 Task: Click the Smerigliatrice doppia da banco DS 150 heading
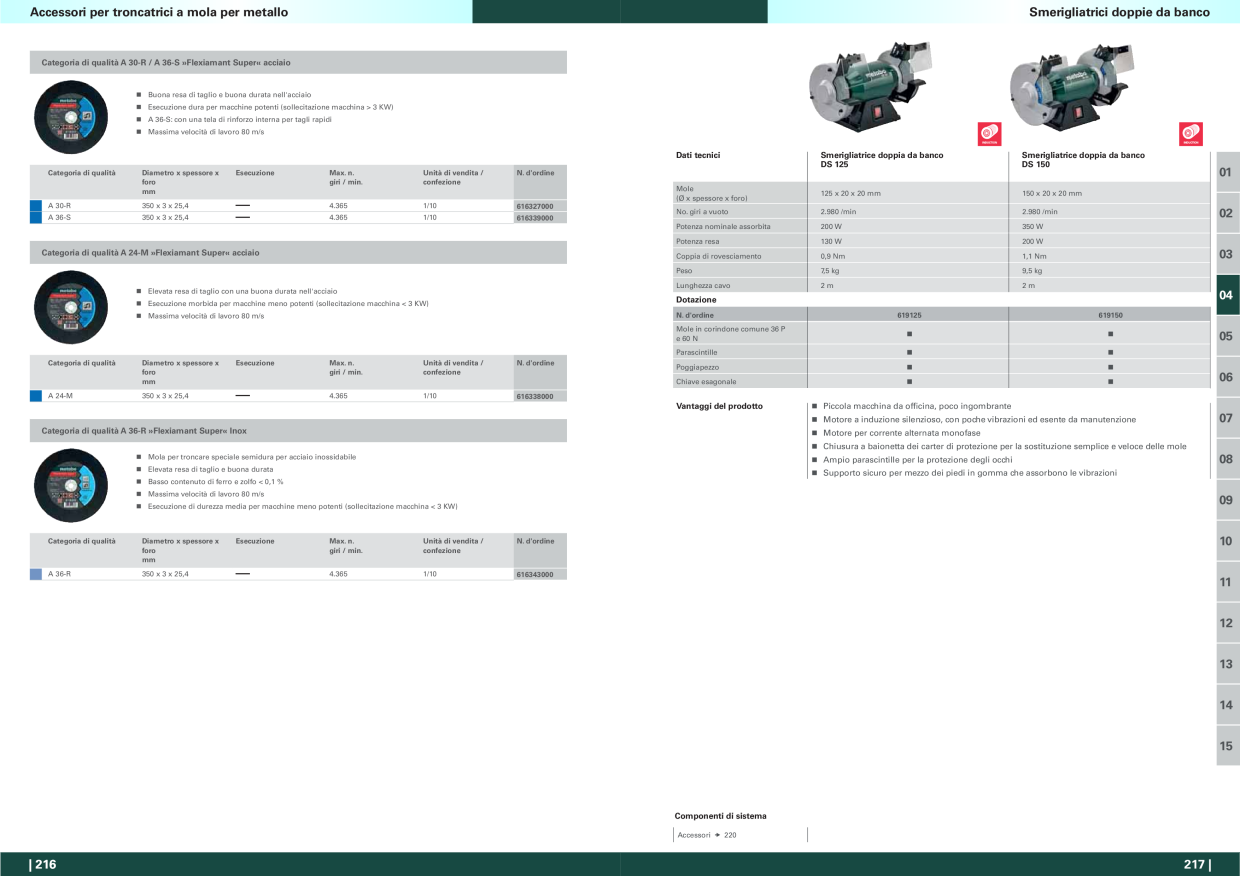(x=1083, y=159)
